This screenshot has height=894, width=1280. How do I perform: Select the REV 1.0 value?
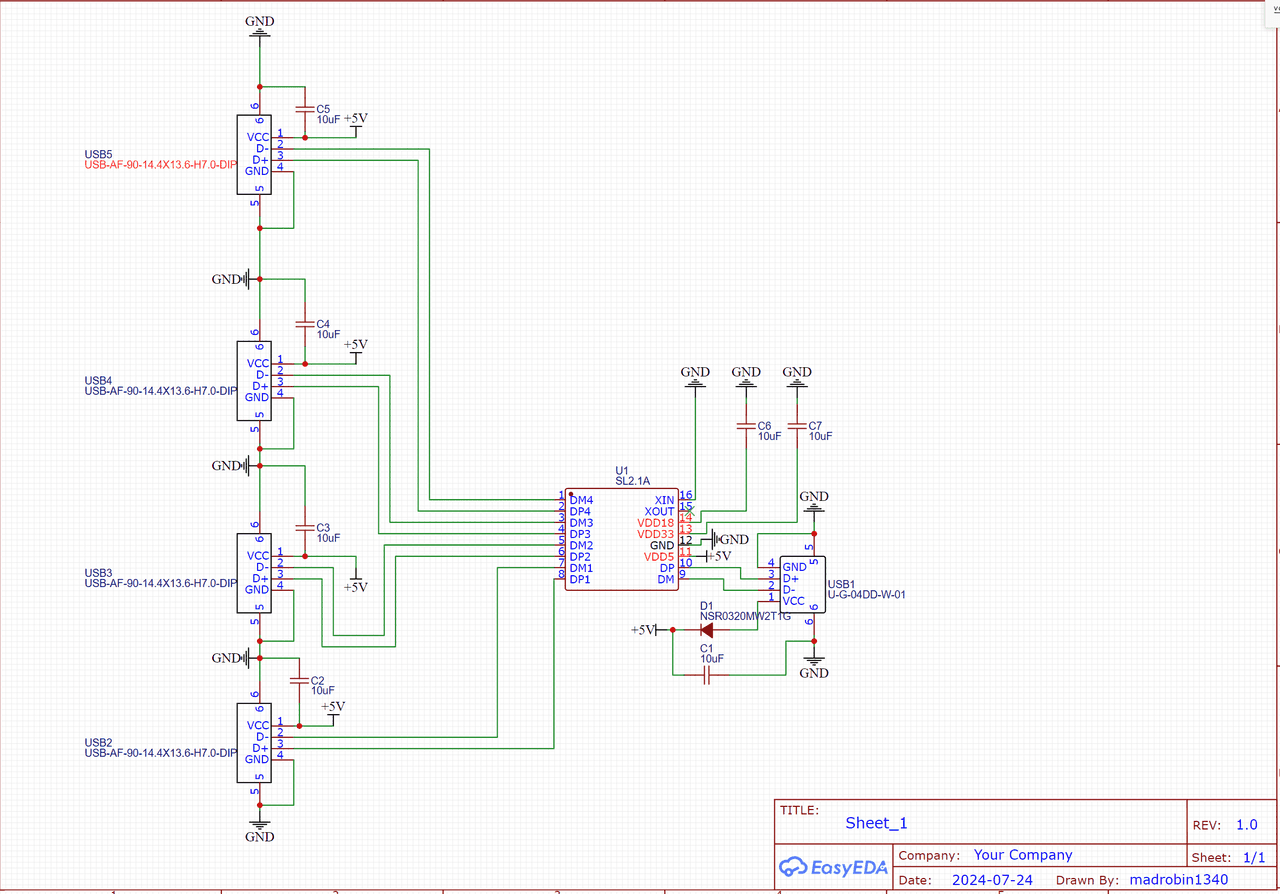tap(1246, 825)
